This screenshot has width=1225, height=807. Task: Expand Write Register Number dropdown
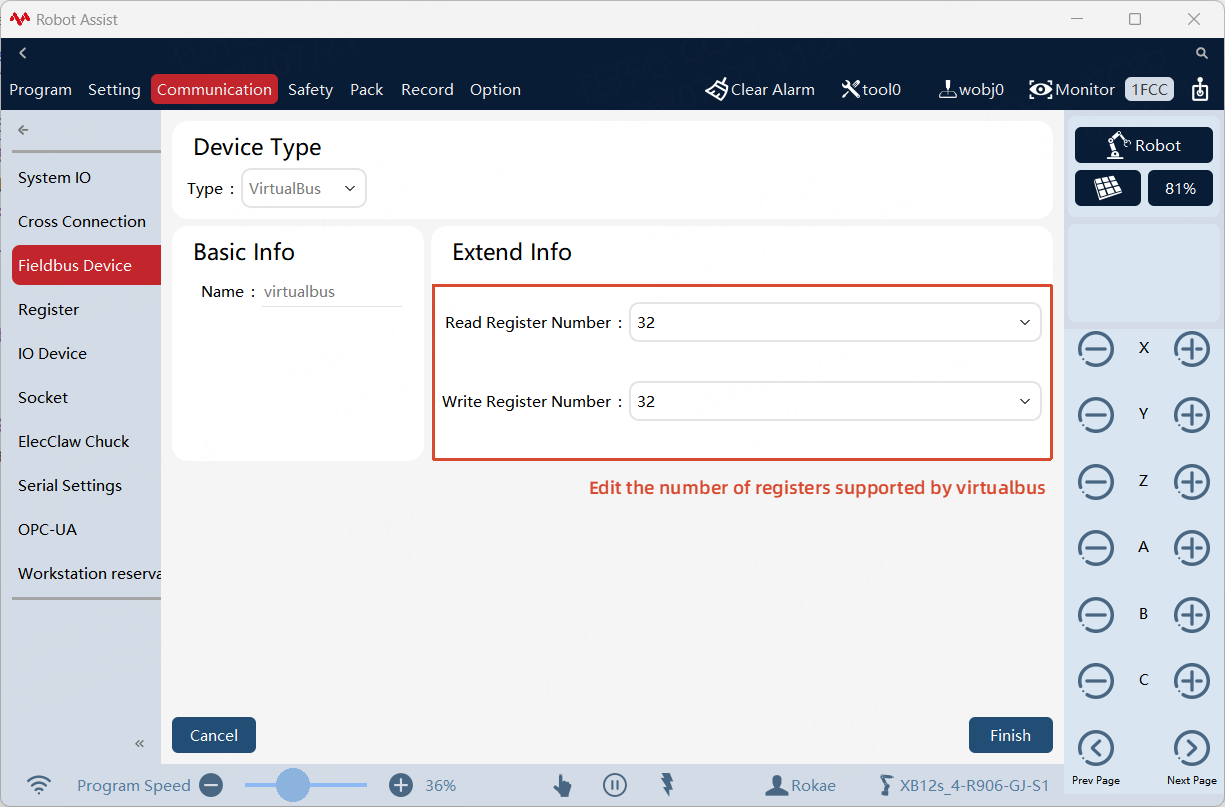tap(835, 401)
